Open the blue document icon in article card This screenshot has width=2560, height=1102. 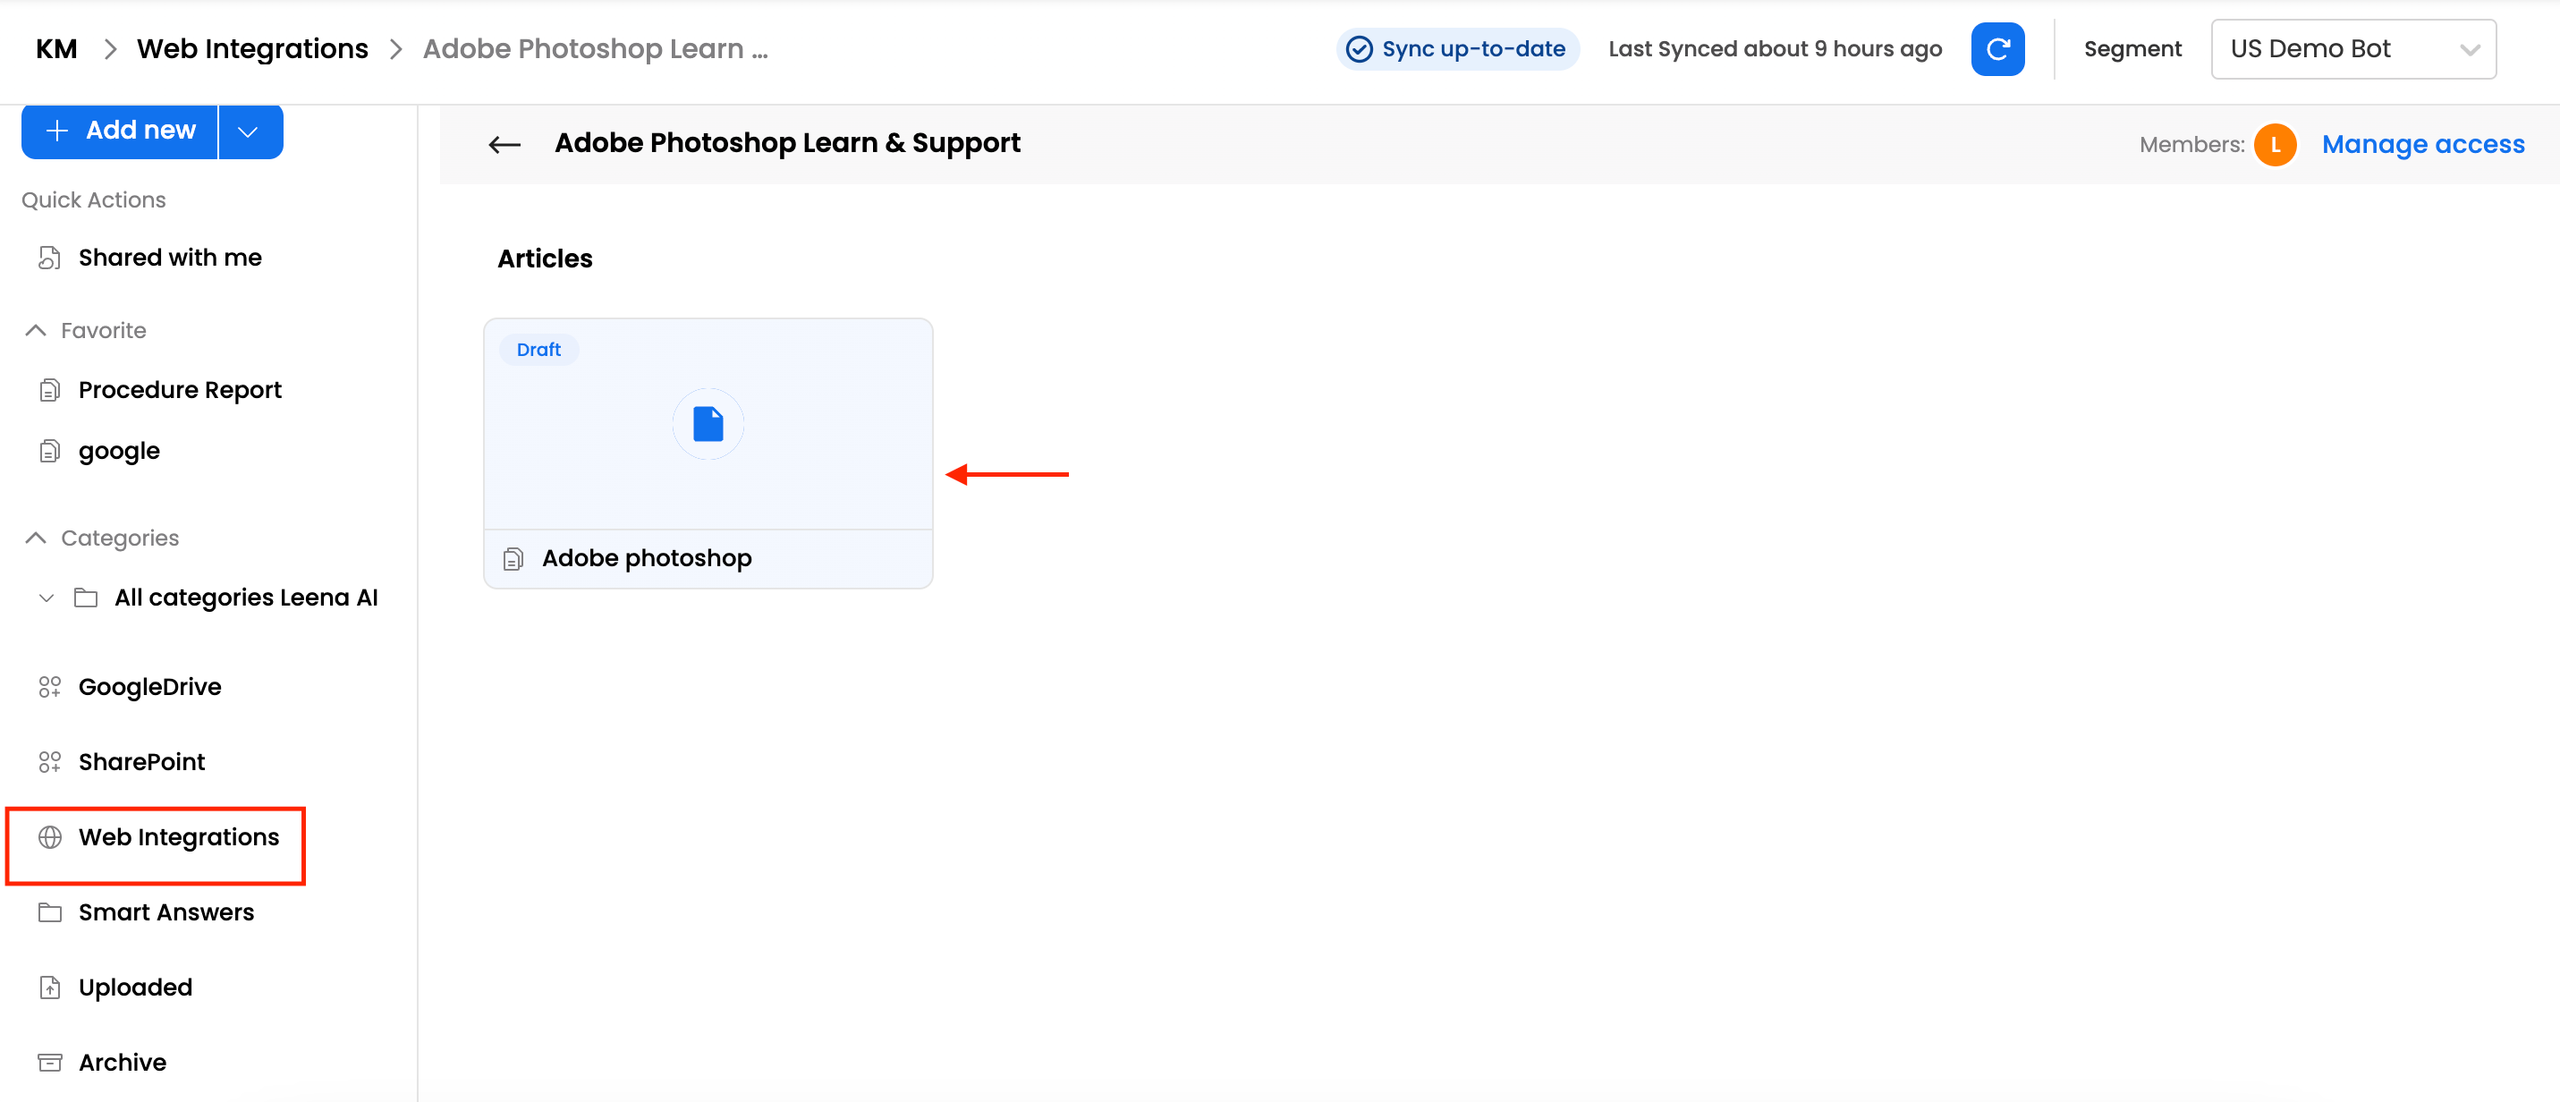tap(708, 424)
